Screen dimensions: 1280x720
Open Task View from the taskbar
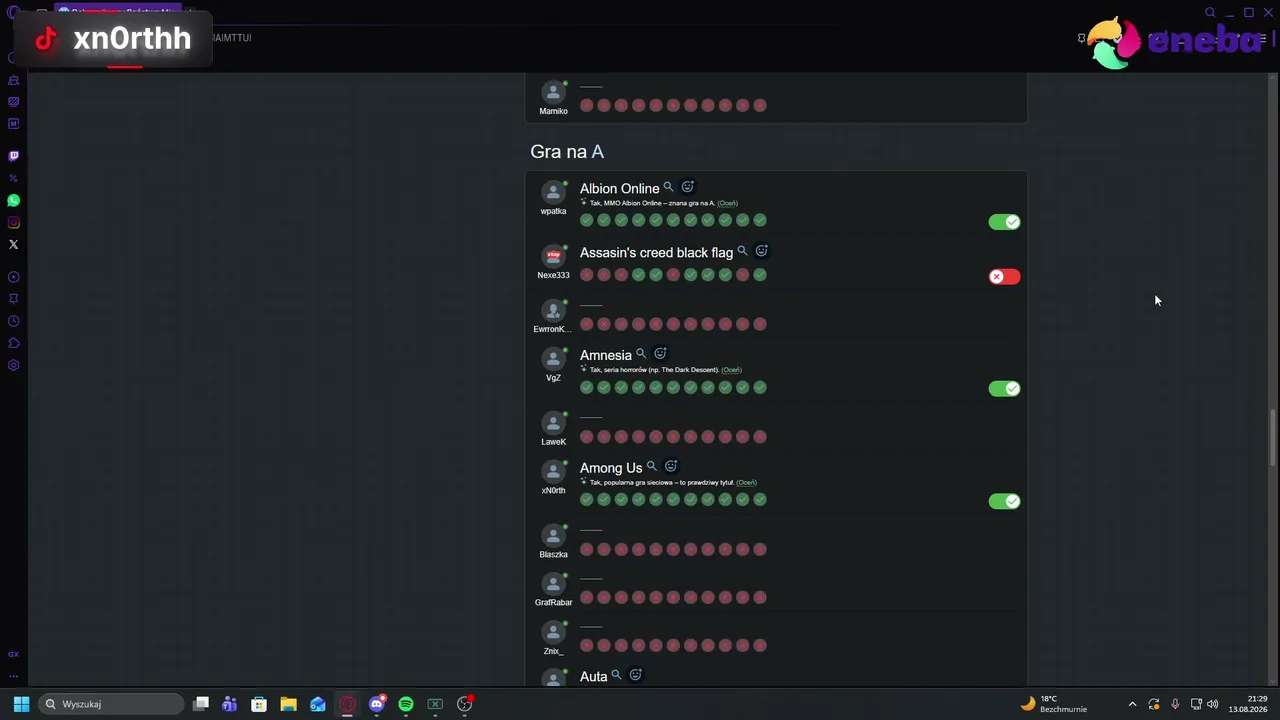(201, 704)
